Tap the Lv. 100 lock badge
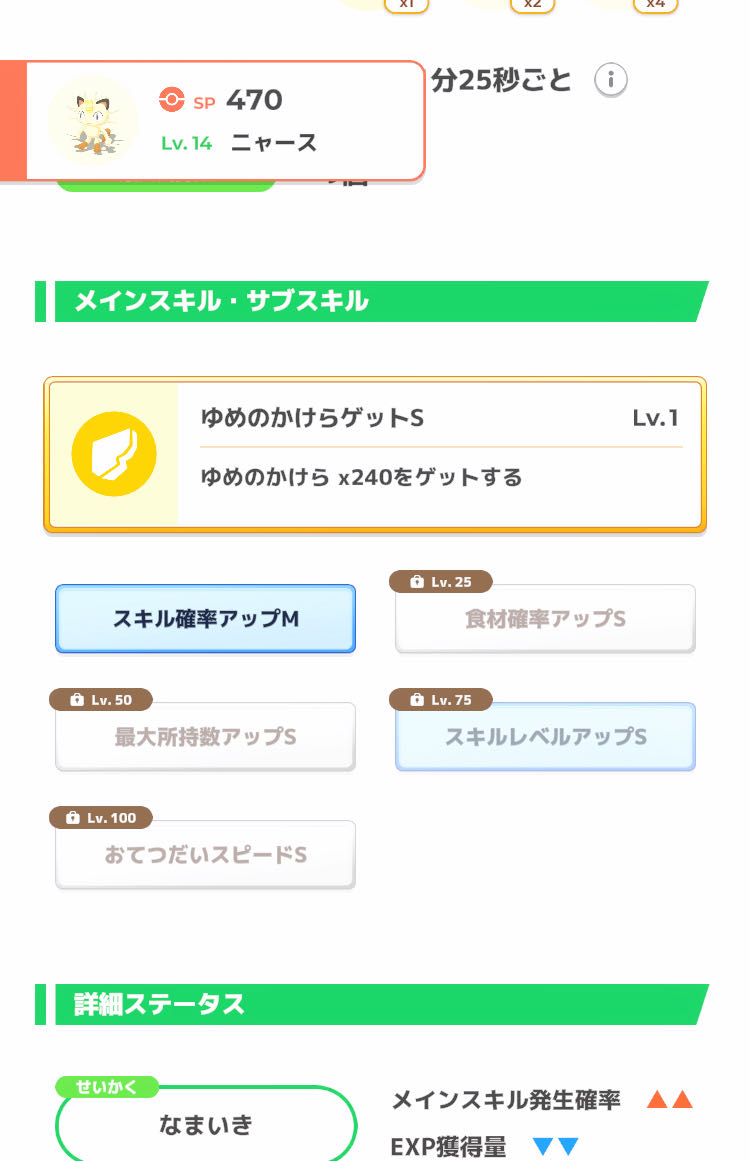 click(101, 817)
